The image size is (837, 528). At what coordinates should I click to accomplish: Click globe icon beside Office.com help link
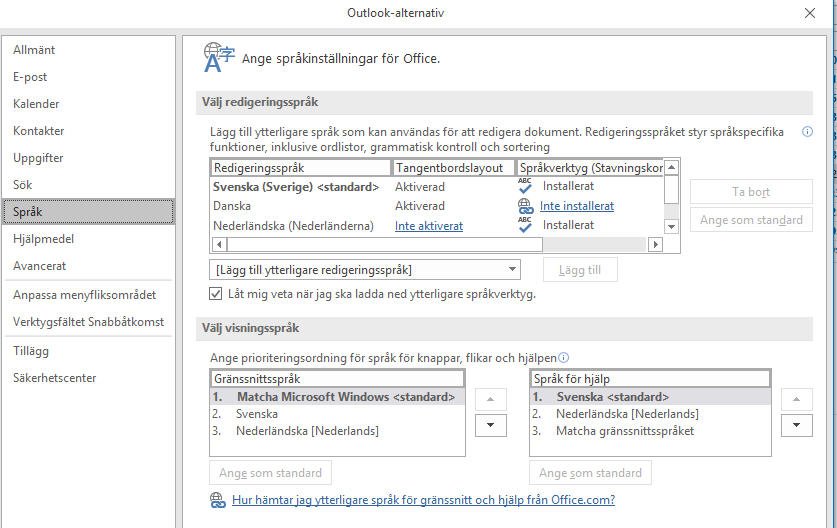coord(217,500)
